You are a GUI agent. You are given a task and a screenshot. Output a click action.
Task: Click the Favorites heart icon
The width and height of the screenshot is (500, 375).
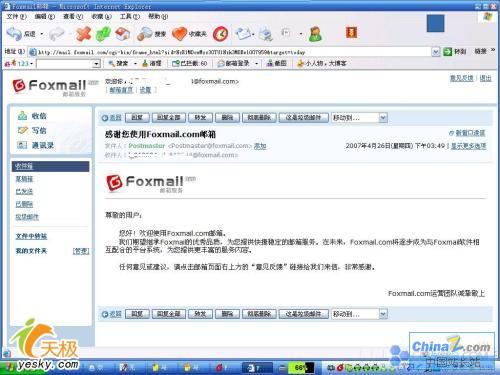click(180, 34)
